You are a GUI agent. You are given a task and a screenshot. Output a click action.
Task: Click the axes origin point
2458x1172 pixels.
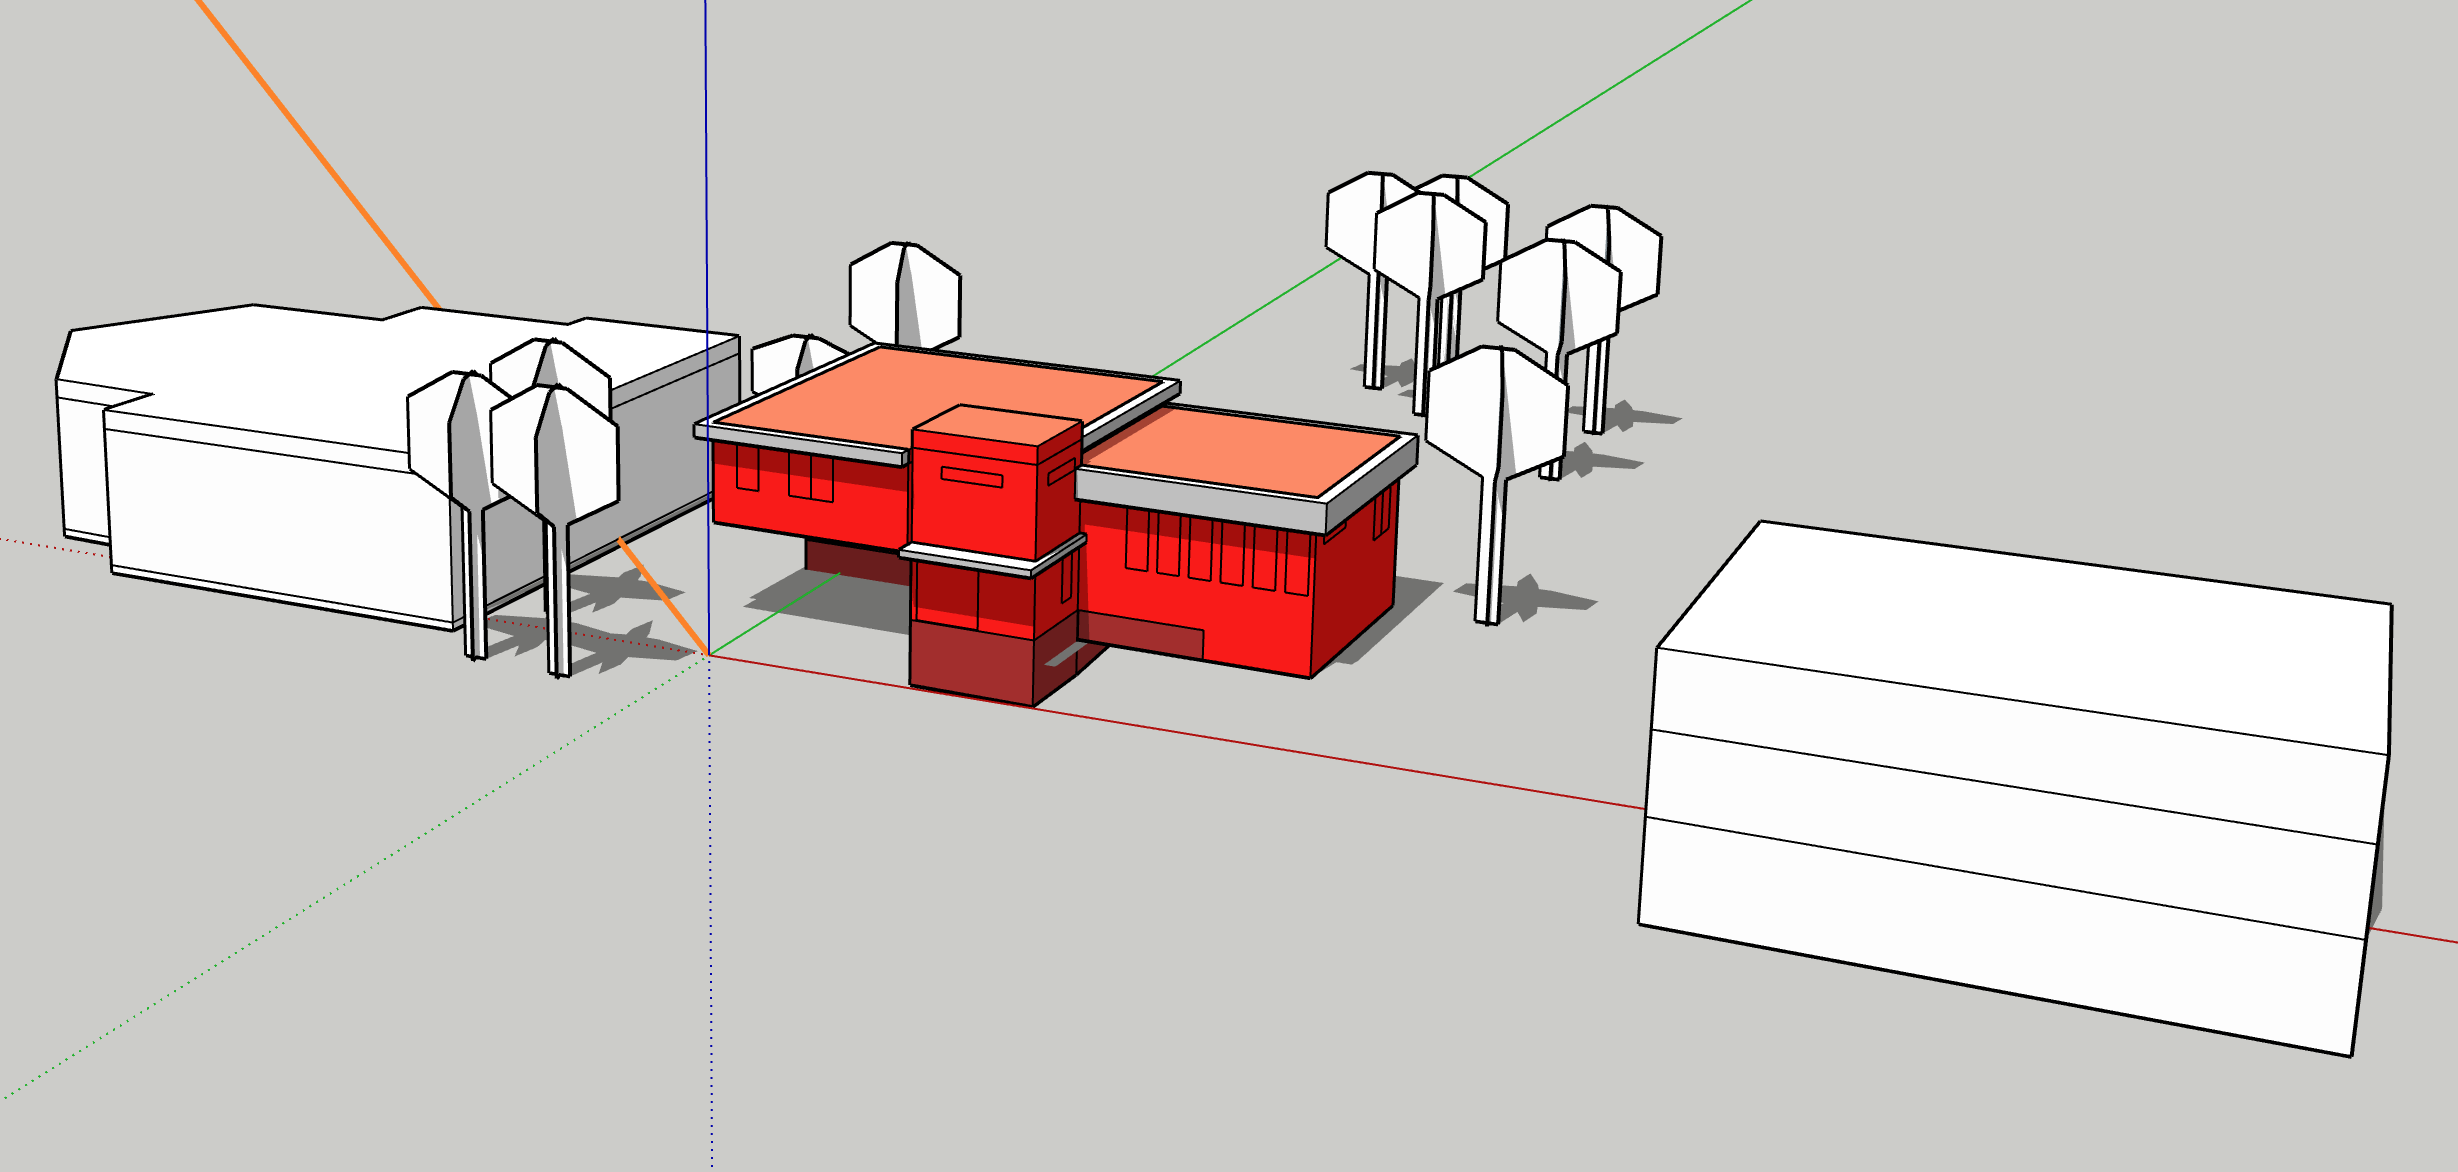pos(709,655)
